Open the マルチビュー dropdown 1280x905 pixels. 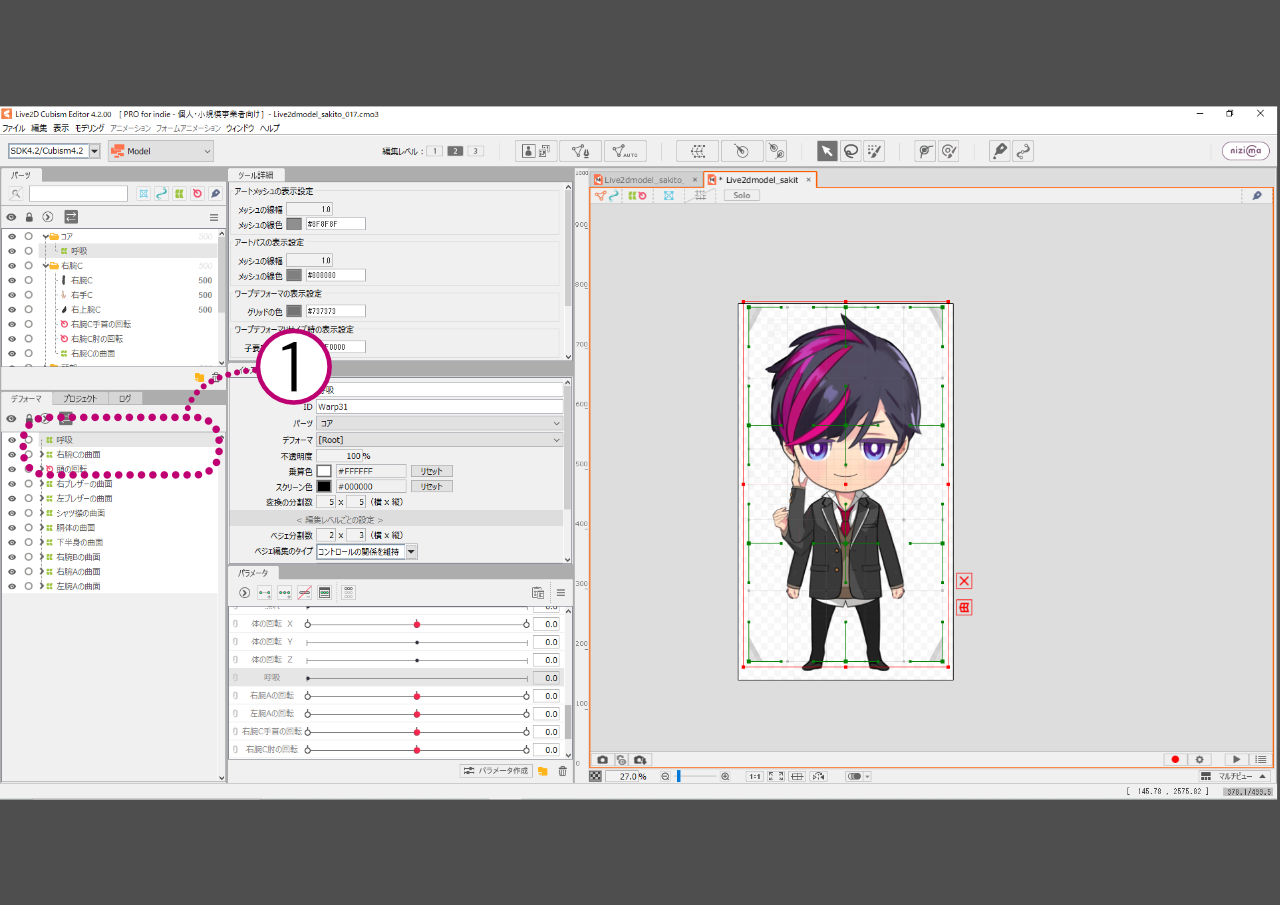1235,777
